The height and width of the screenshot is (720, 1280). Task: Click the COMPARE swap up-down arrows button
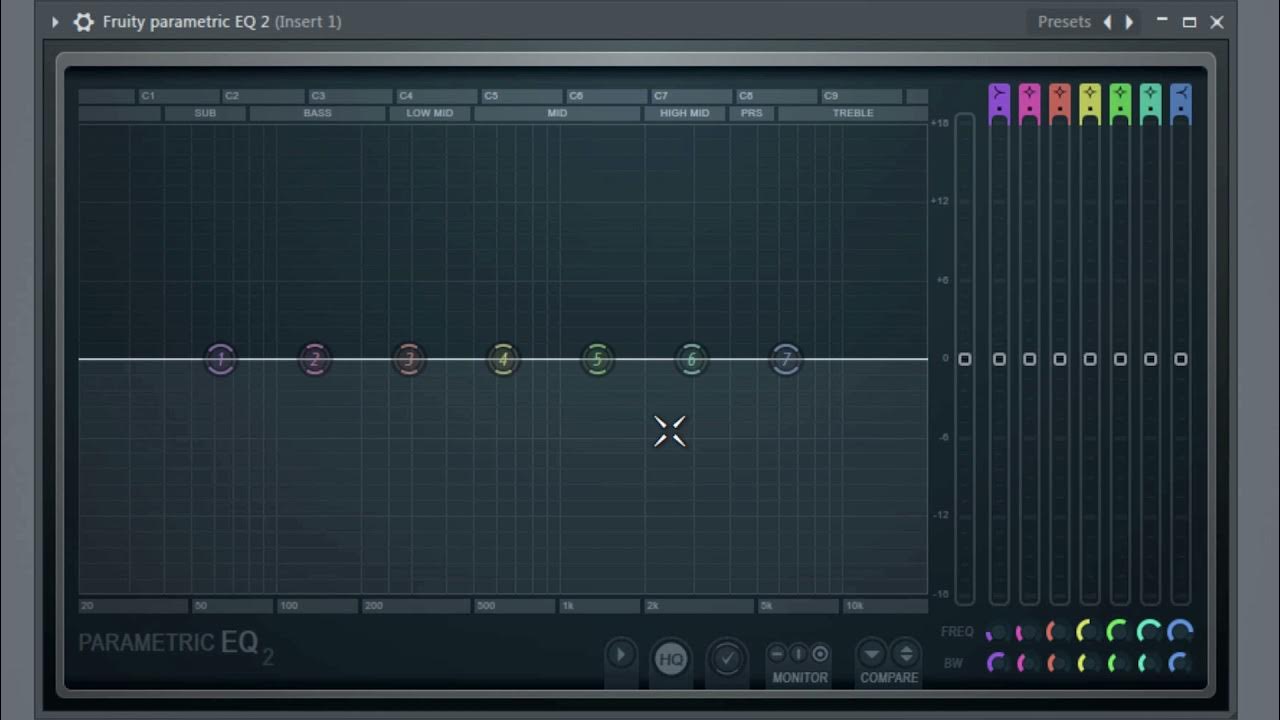tap(906, 654)
